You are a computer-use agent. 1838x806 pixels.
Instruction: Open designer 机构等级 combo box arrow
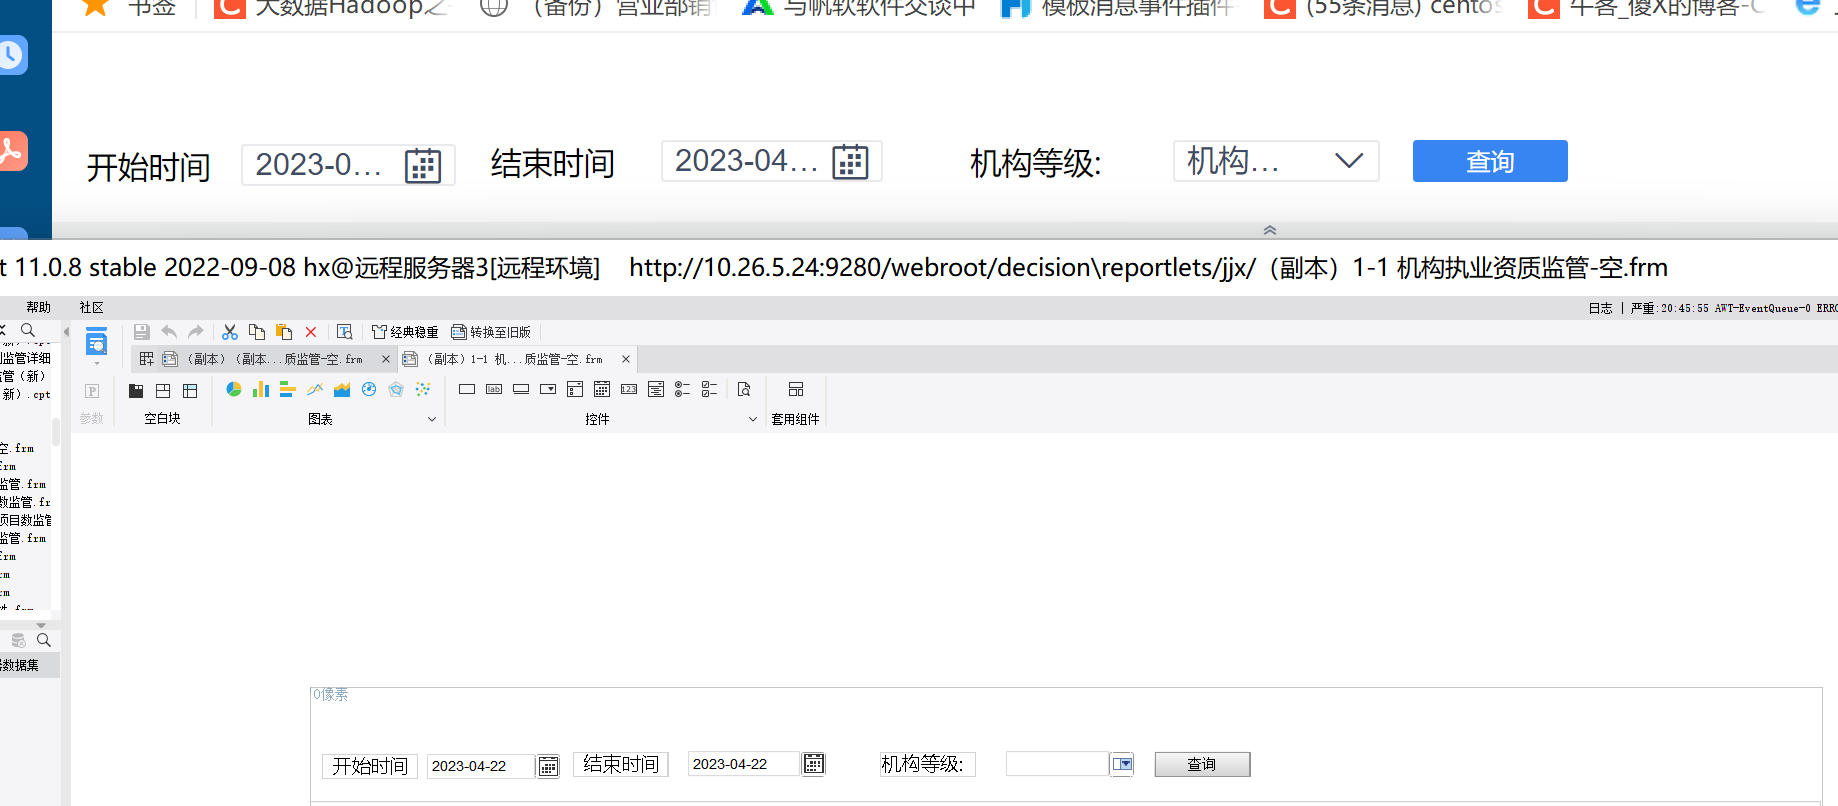pos(1123,764)
